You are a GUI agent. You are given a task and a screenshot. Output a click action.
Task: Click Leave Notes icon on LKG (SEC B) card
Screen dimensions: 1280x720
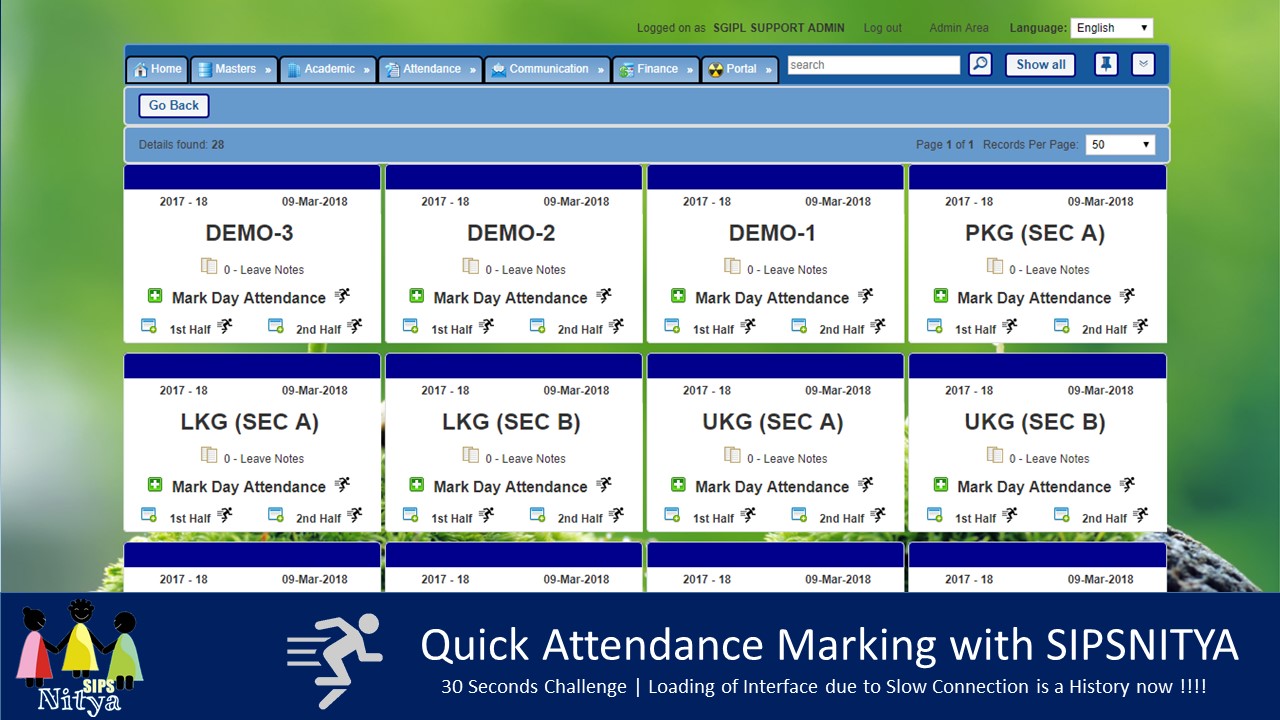point(471,455)
